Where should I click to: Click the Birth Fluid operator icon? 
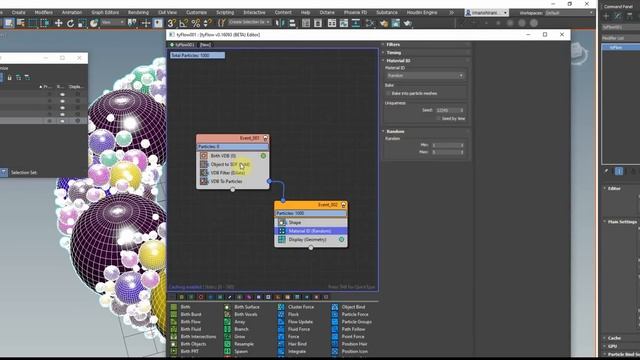(x=174, y=329)
